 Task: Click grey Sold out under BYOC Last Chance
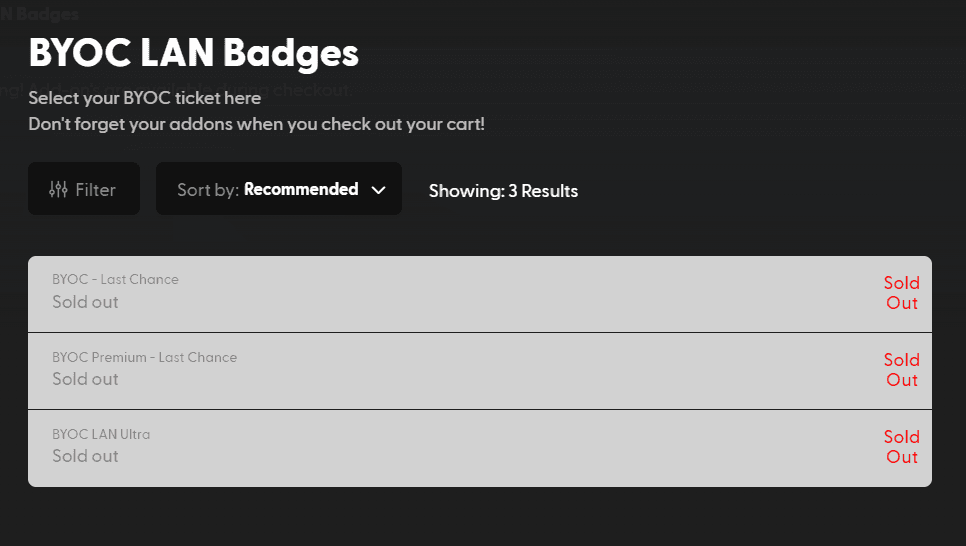(85, 302)
